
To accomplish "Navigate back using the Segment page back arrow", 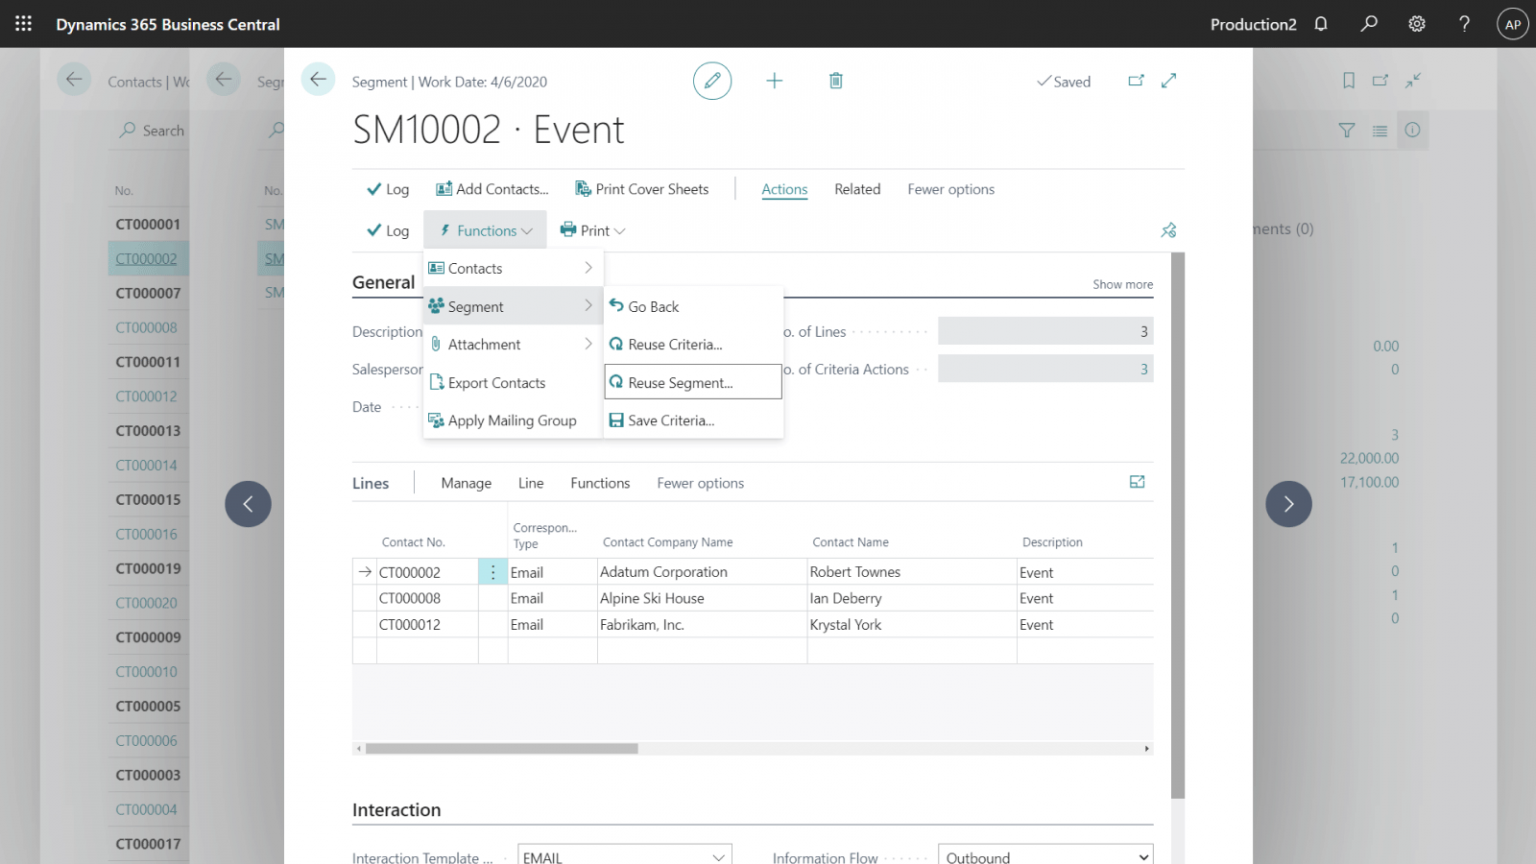I will tap(318, 78).
